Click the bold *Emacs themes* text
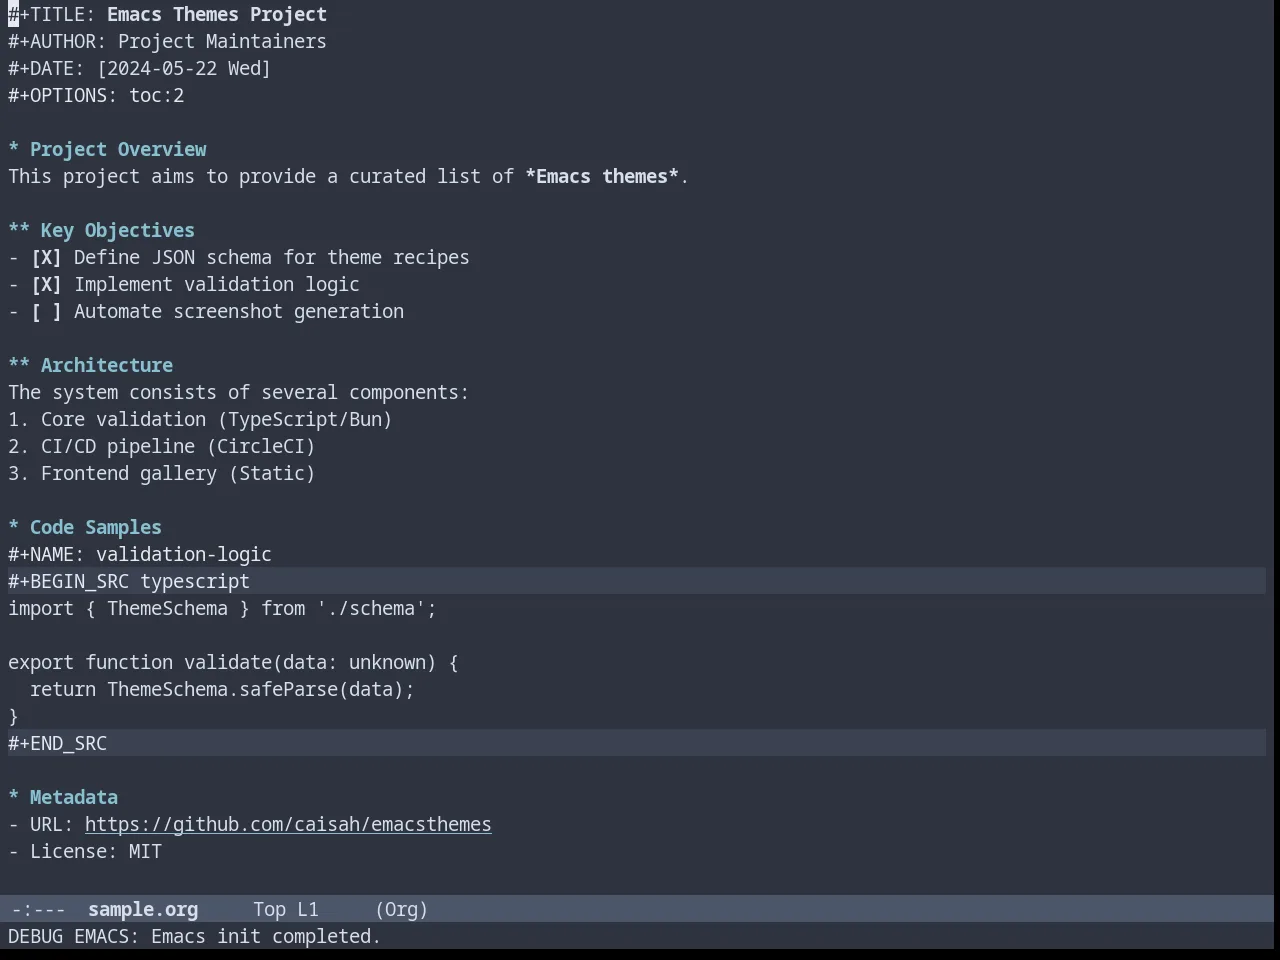Viewport: 1280px width, 960px height. [602, 177]
